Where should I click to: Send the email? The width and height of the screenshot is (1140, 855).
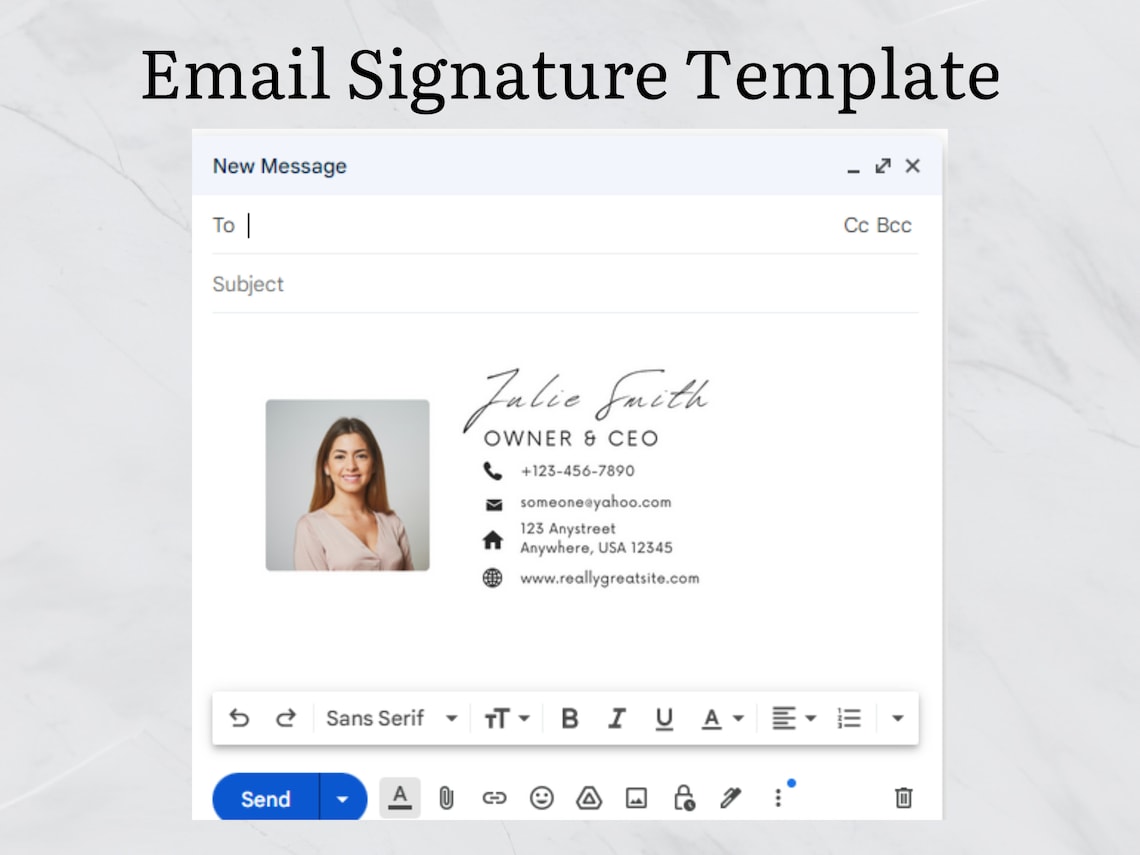(263, 797)
